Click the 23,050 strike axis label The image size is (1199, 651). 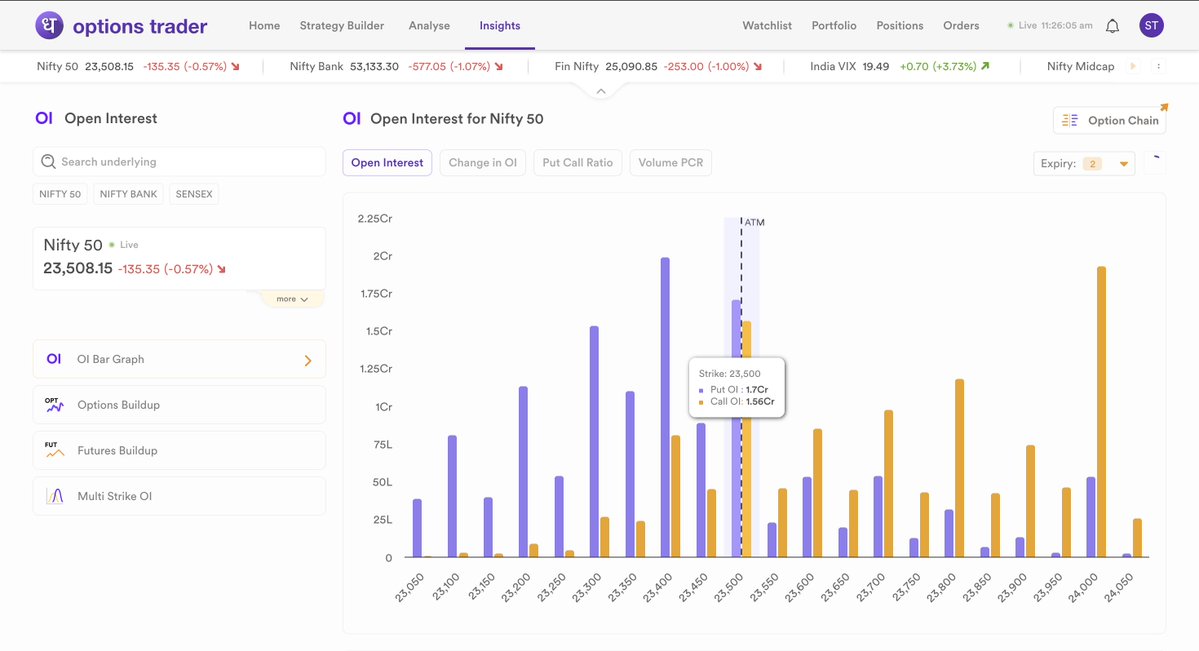[409, 588]
